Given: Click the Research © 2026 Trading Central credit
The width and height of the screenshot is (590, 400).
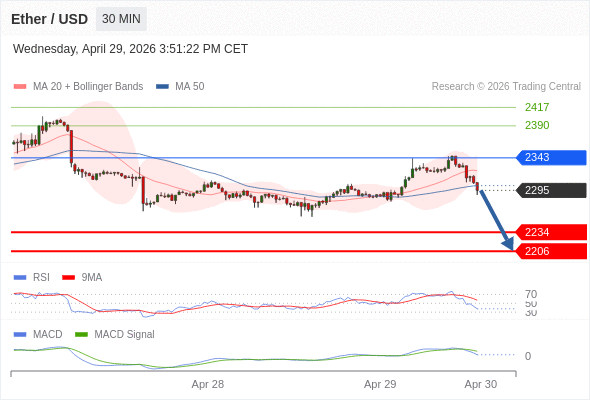Looking at the screenshot, I should pos(506,87).
